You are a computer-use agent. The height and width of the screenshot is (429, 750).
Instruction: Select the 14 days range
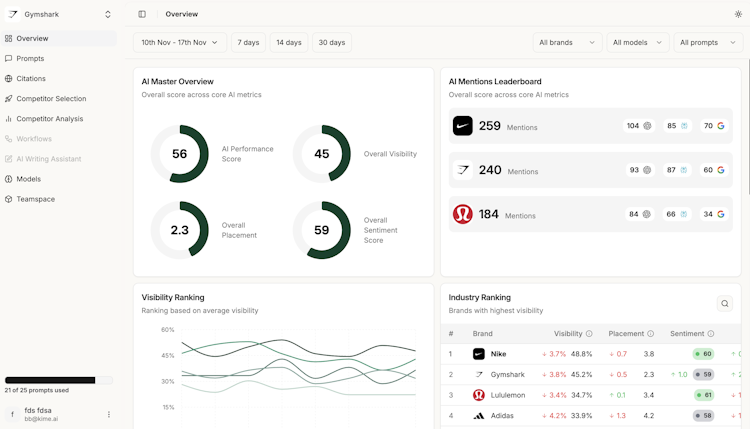point(289,43)
